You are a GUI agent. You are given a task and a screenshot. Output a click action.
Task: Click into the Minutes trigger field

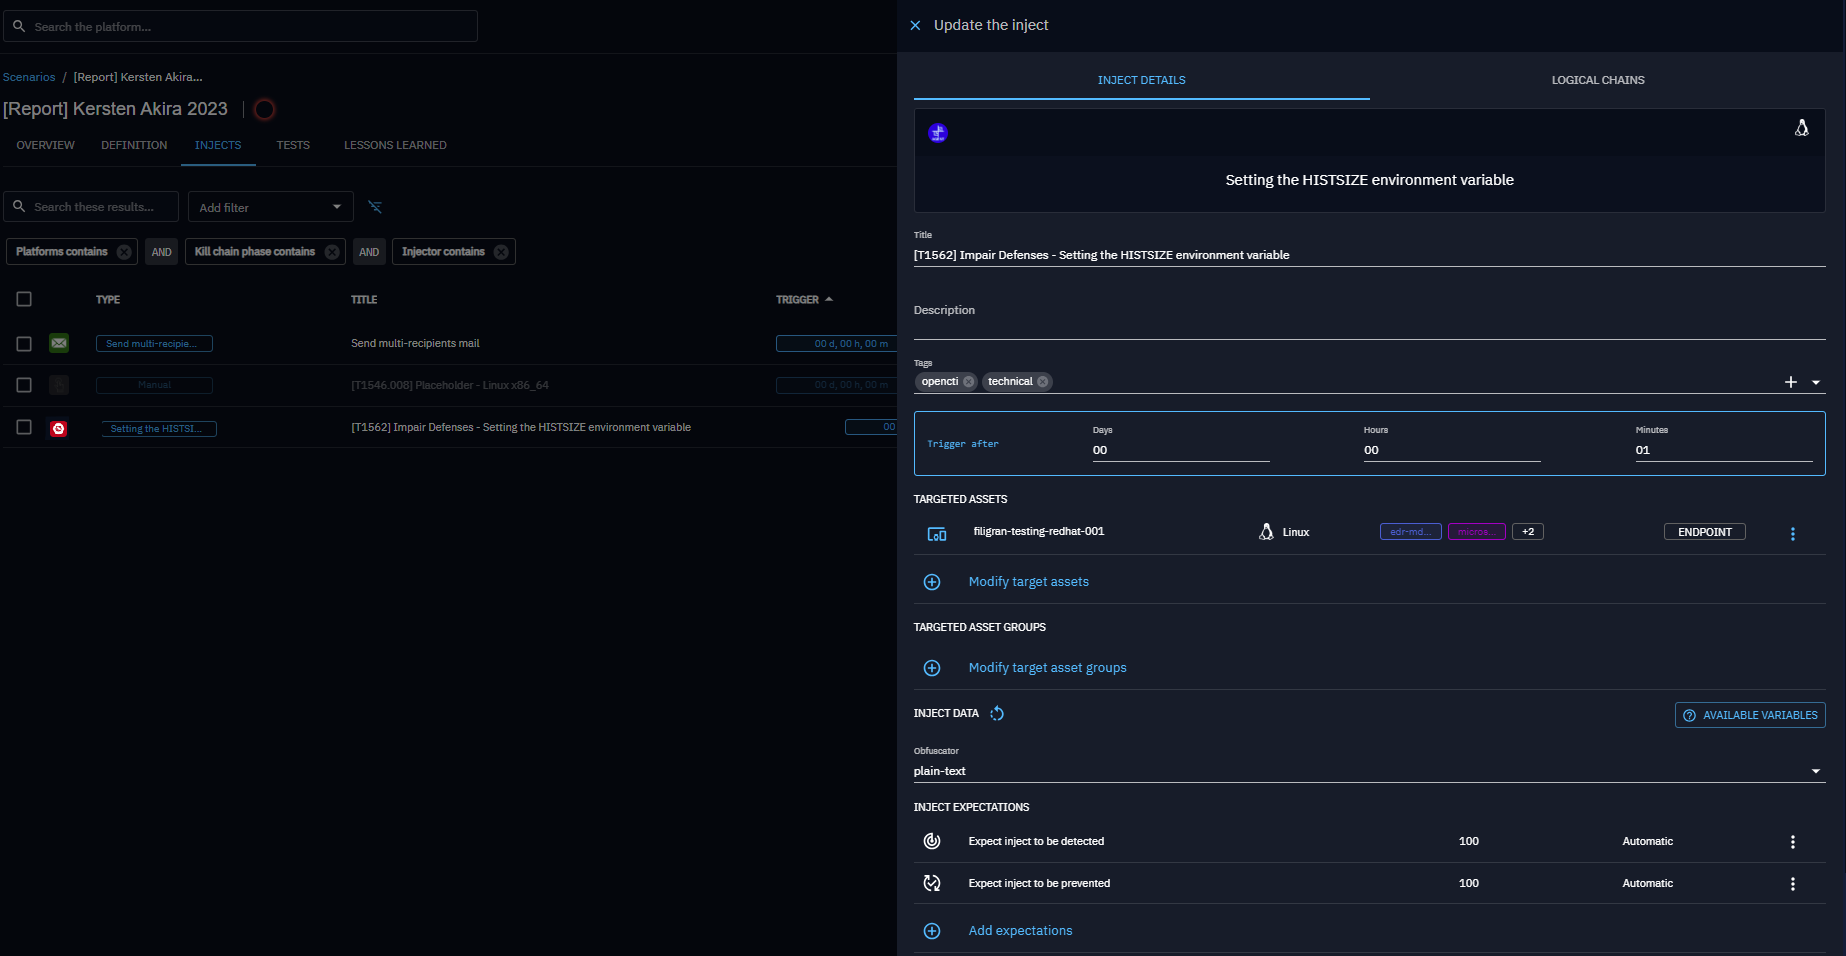pos(1722,450)
